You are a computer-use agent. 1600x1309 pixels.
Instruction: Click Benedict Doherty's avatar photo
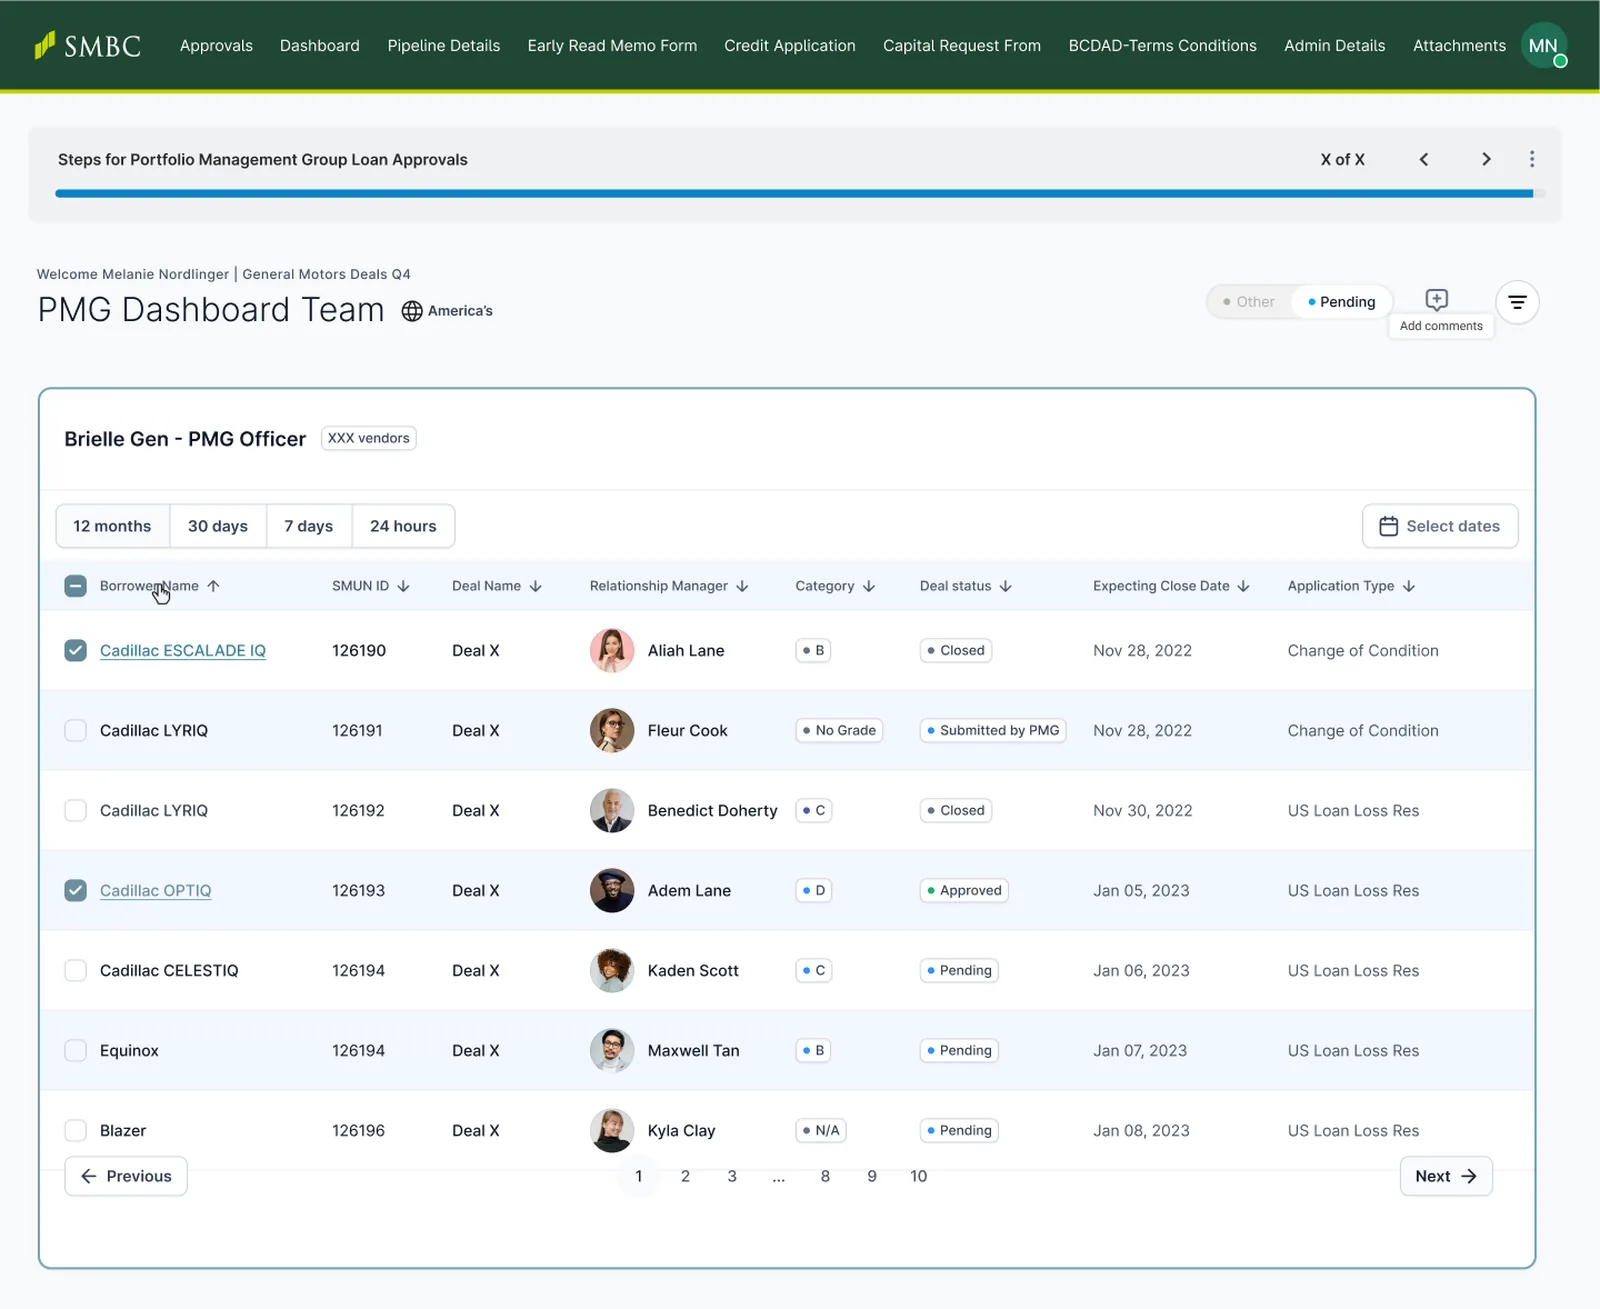(x=612, y=810)
